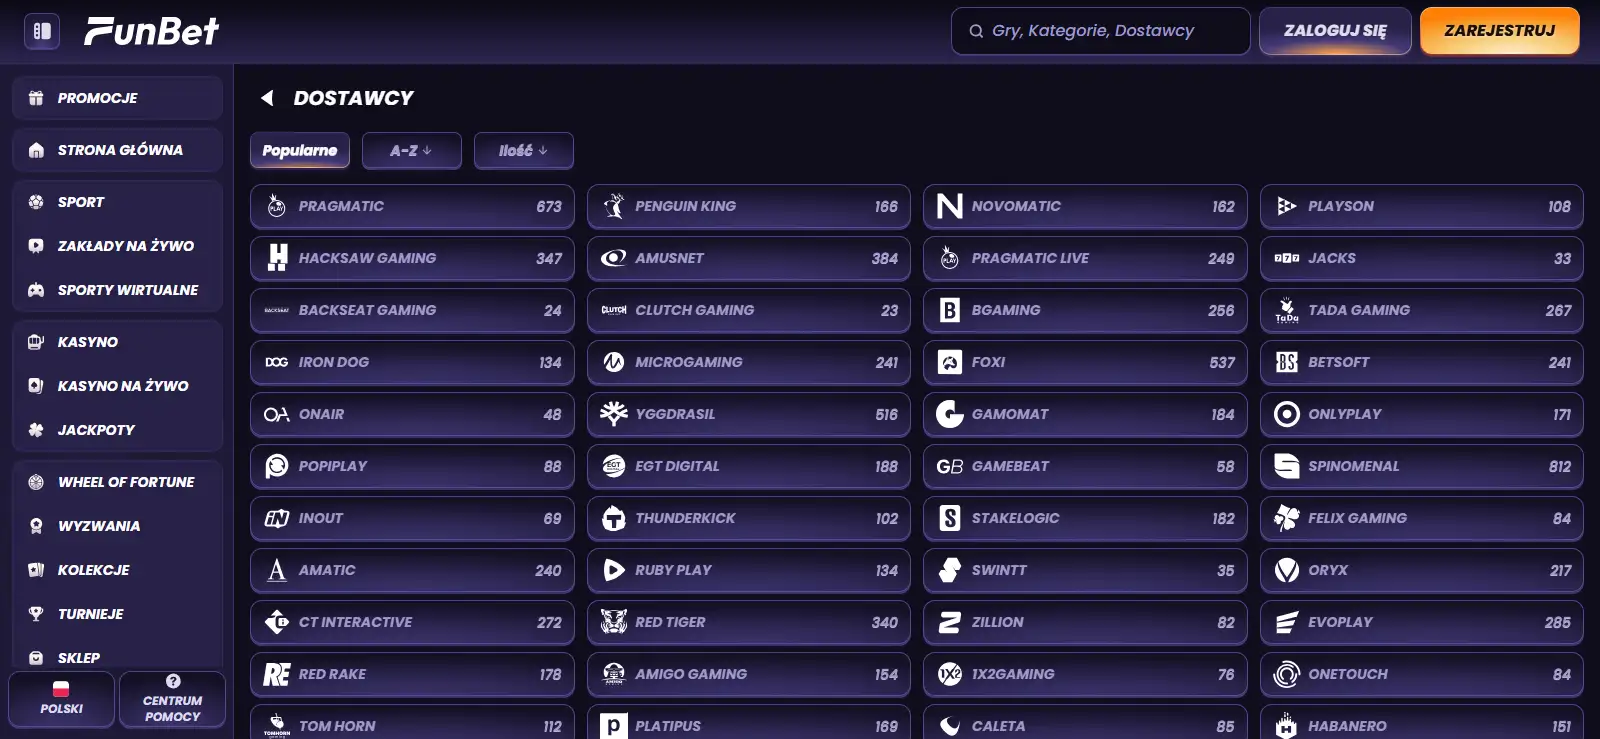Go to Strona Główna
Screen dimensions: 1600x739
coord(117,150)
